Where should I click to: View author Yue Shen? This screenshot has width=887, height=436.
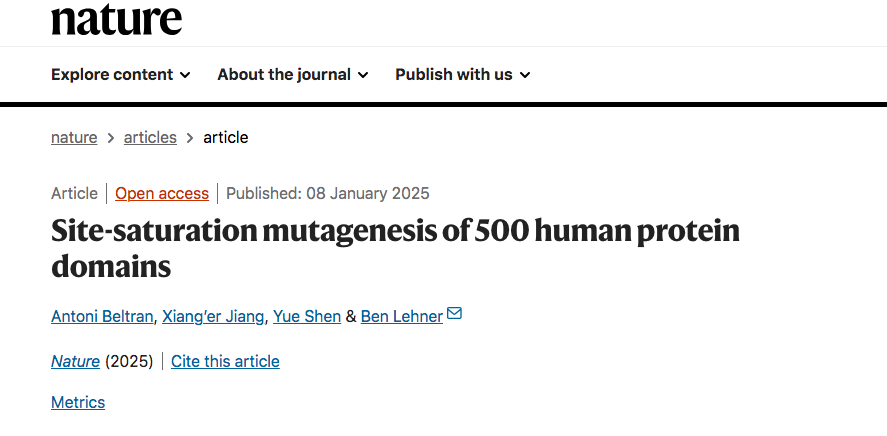coord(307,317)
